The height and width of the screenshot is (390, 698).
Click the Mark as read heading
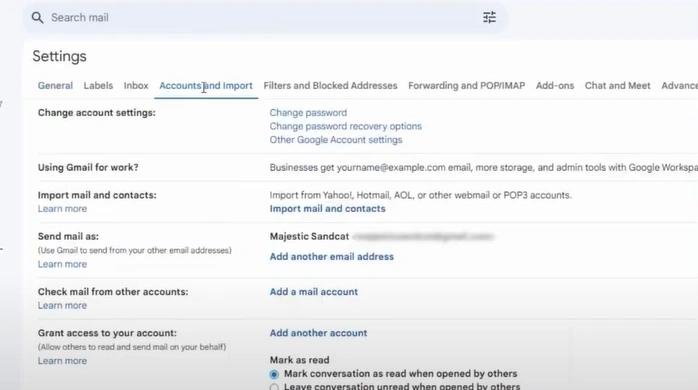click(x=299, y=360)
